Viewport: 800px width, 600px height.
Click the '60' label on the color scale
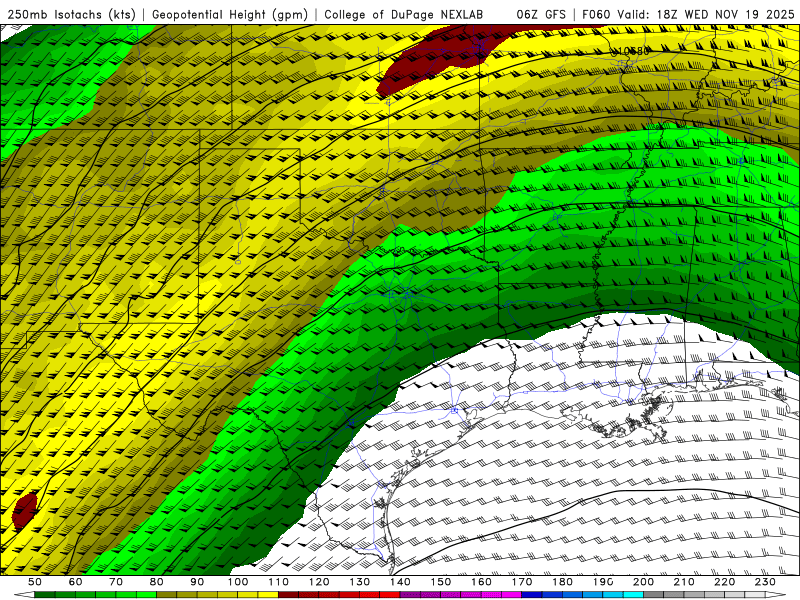click(76, 582)
